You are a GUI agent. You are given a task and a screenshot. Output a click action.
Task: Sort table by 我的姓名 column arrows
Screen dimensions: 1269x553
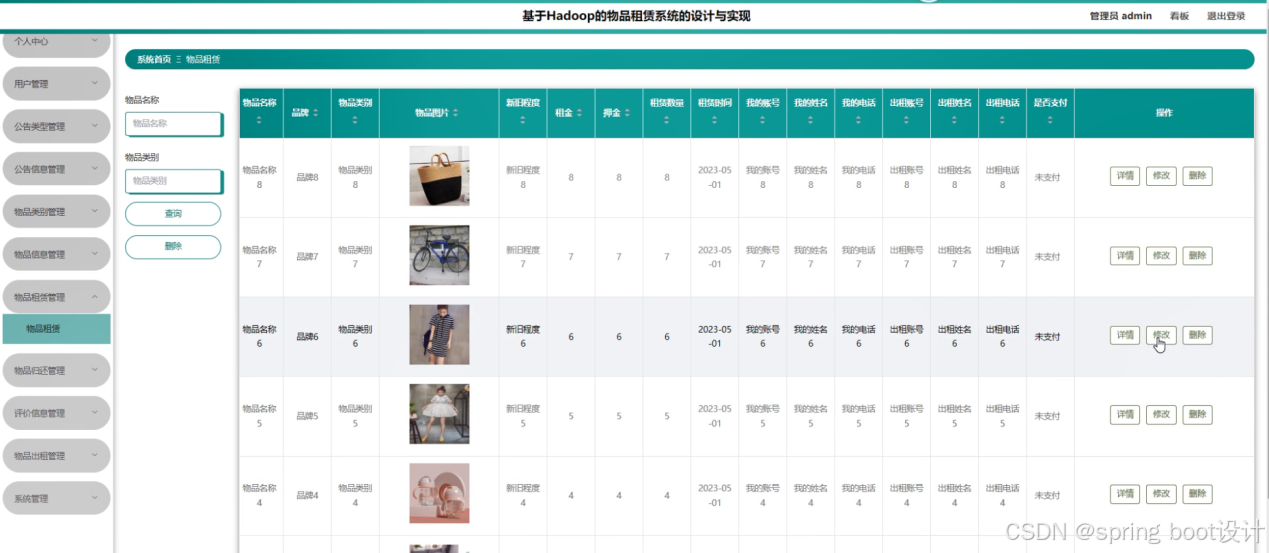811,120
